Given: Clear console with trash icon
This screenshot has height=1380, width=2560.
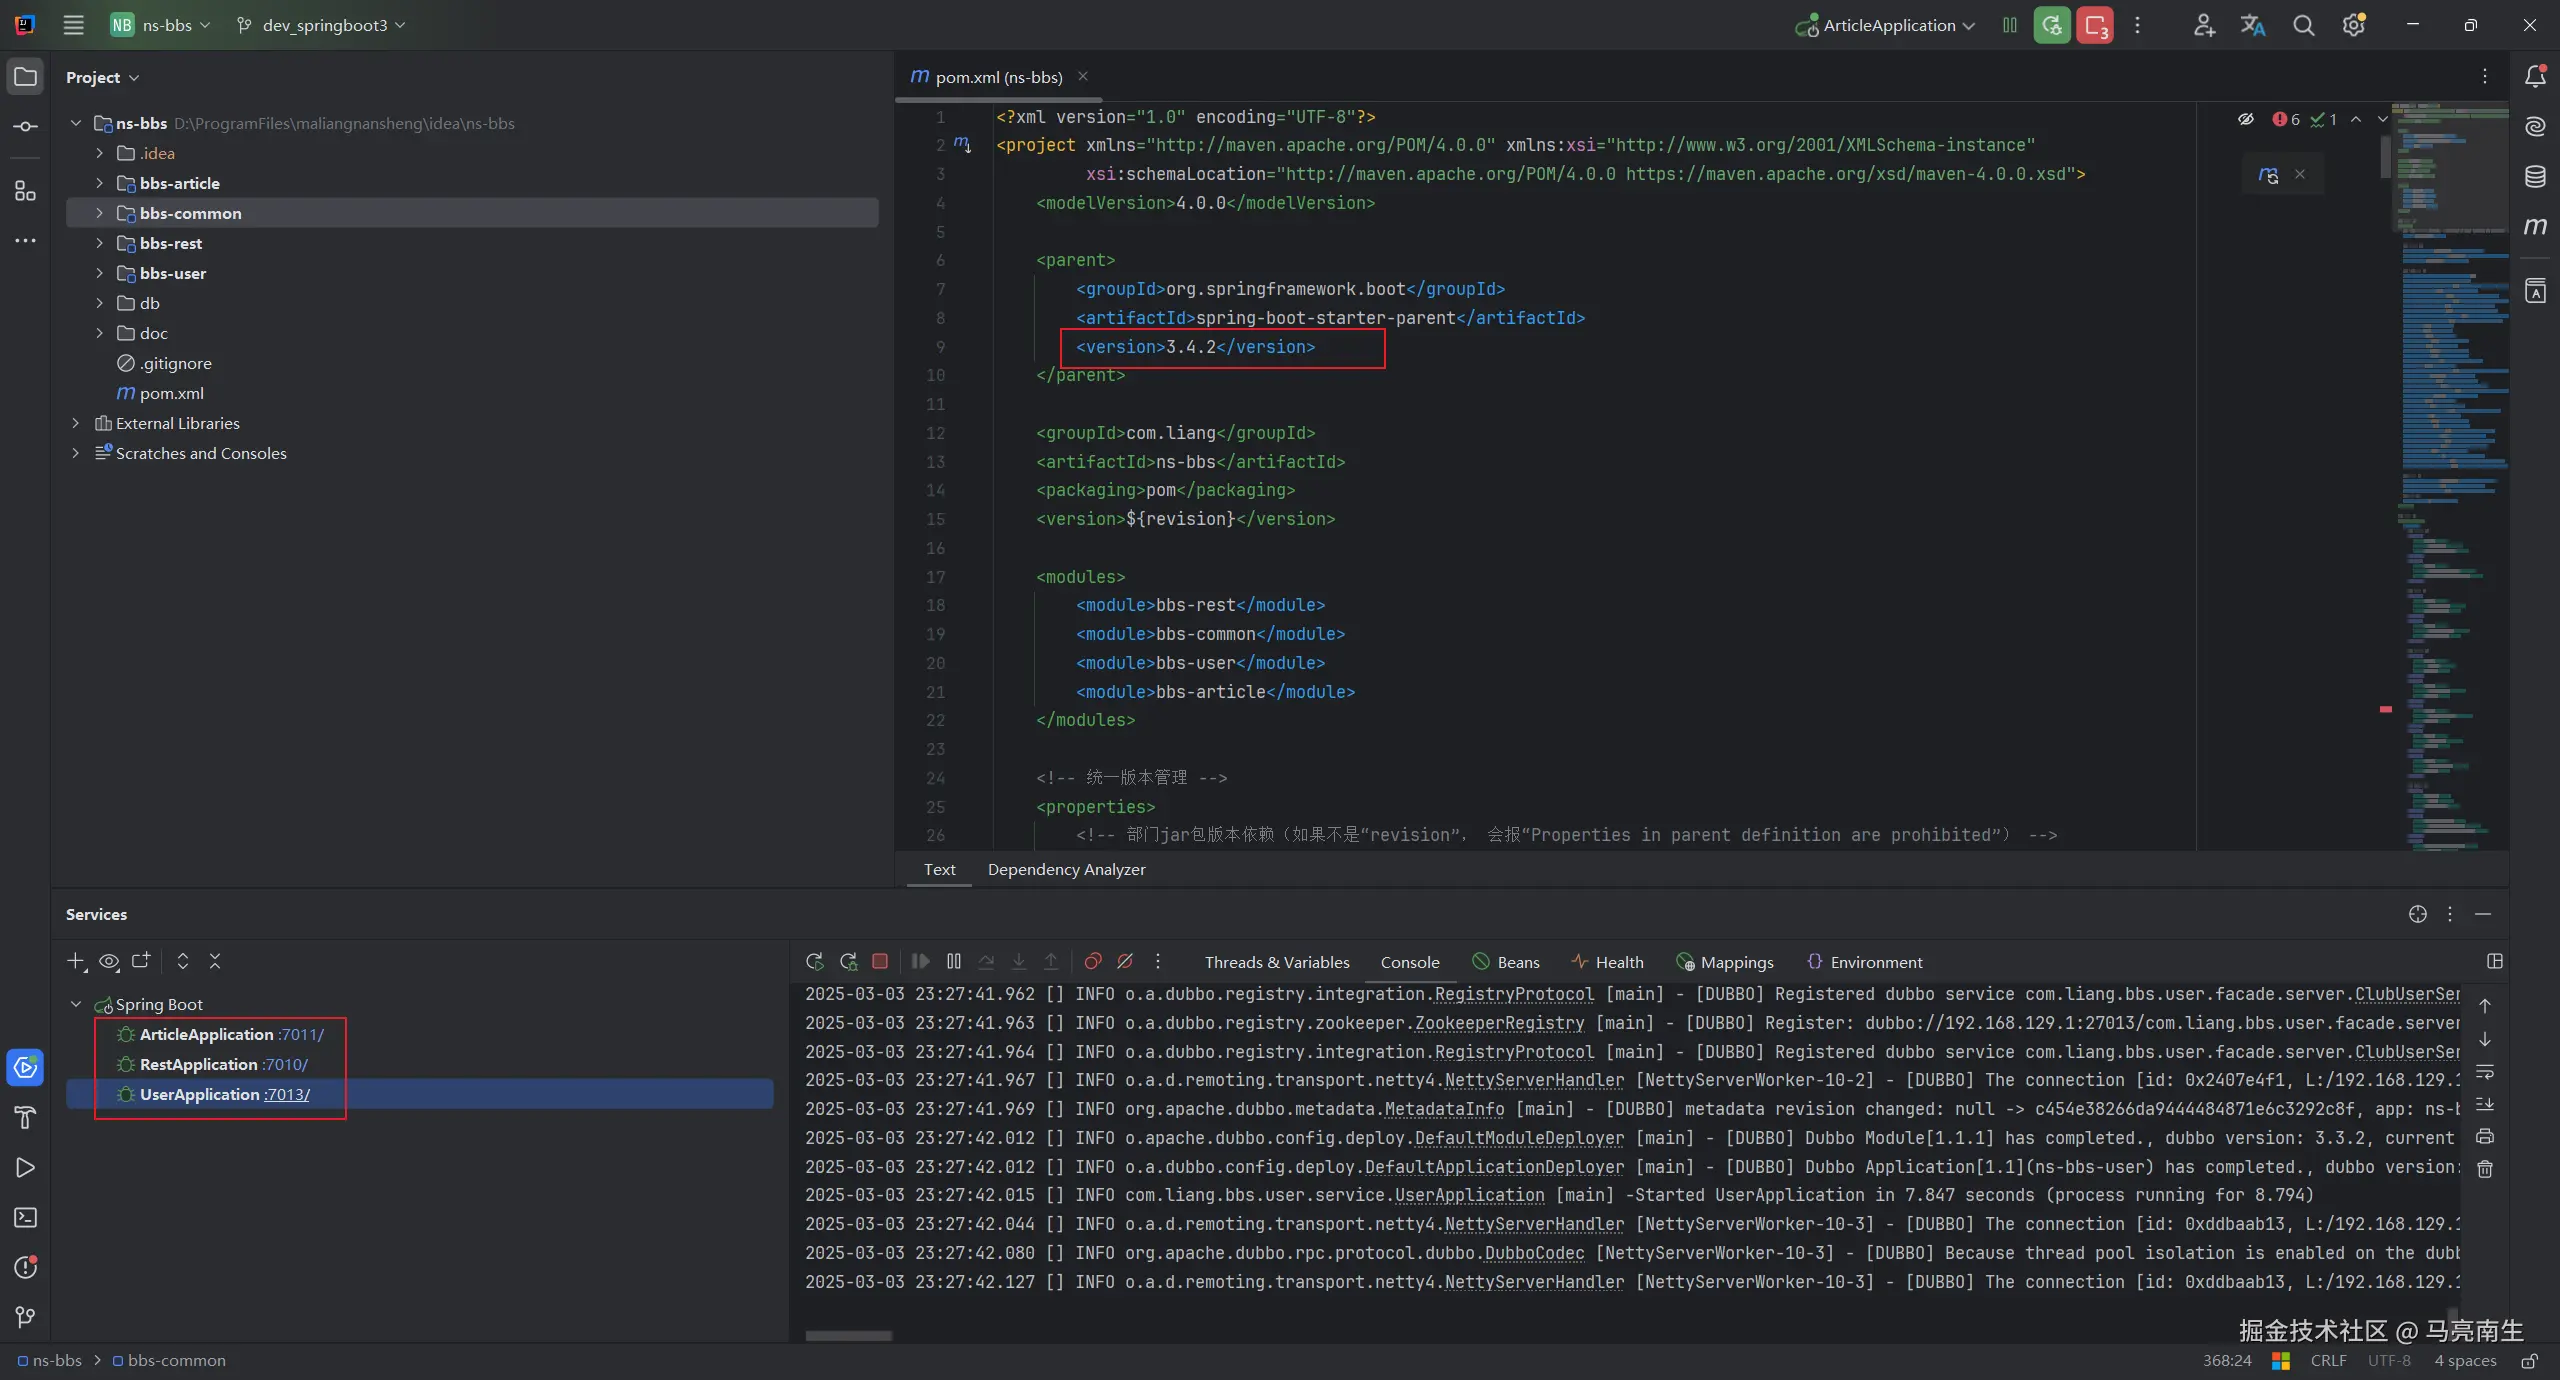Looking at the screenshot, I should pos(2485,1169).
